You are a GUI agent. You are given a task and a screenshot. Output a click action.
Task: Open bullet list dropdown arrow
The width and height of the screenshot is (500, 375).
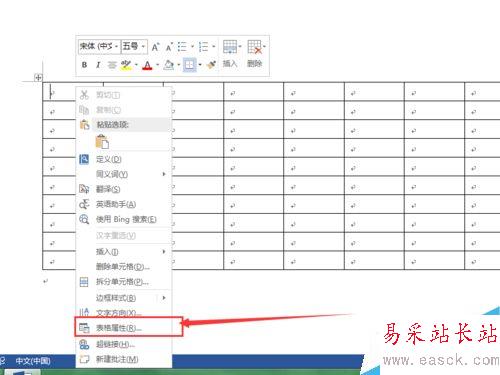[x=192, y=47]
